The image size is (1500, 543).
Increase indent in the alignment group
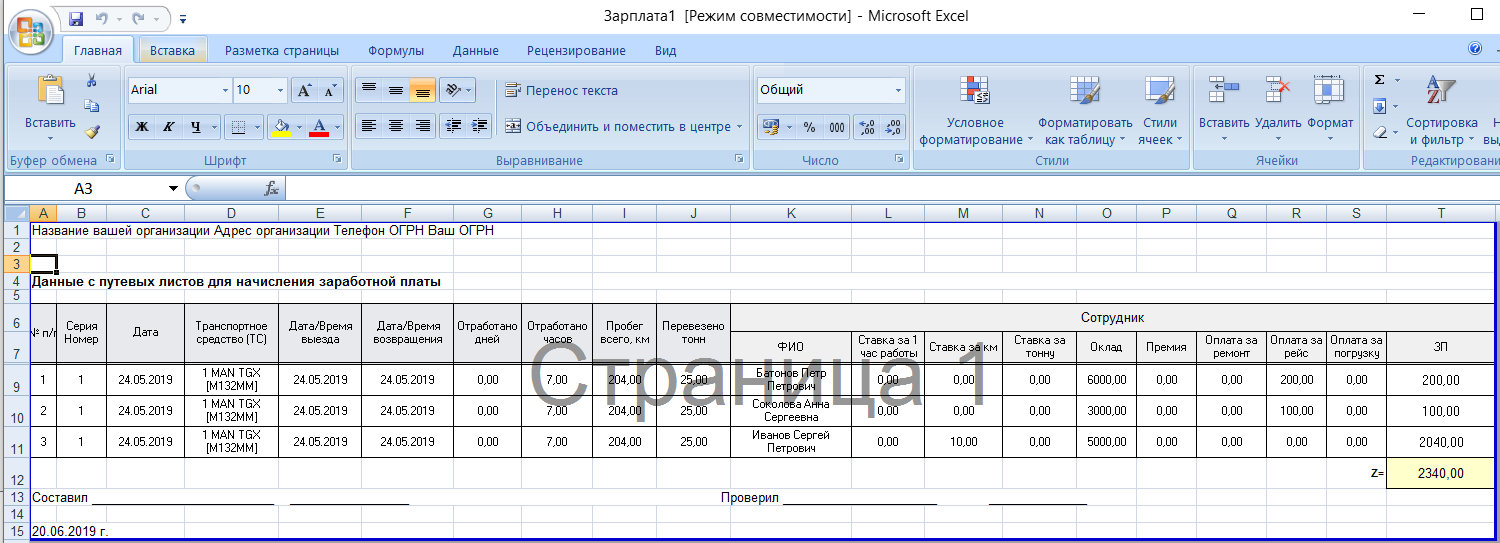(480, 126)
